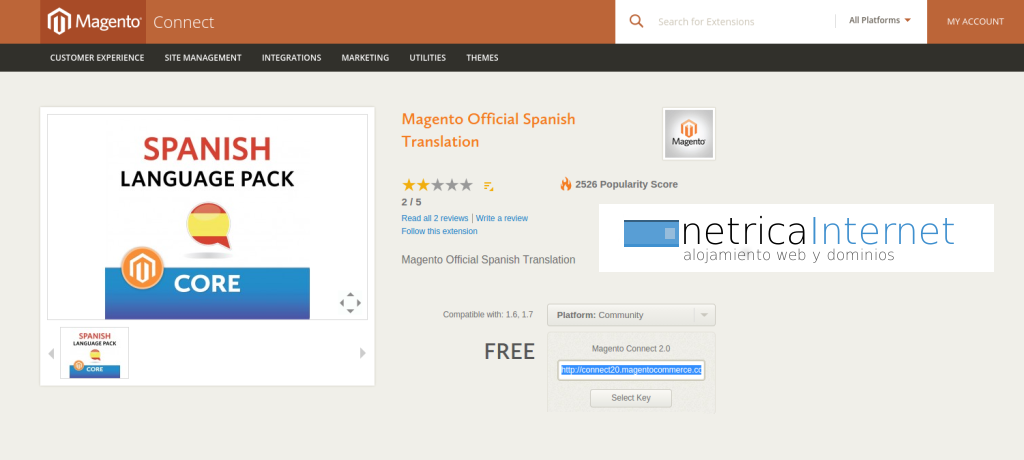Image resolution: width=1024 pixels, height=460 pixels.
Task: Click the image enlarge arrows icon
Action: click(350, 303)
